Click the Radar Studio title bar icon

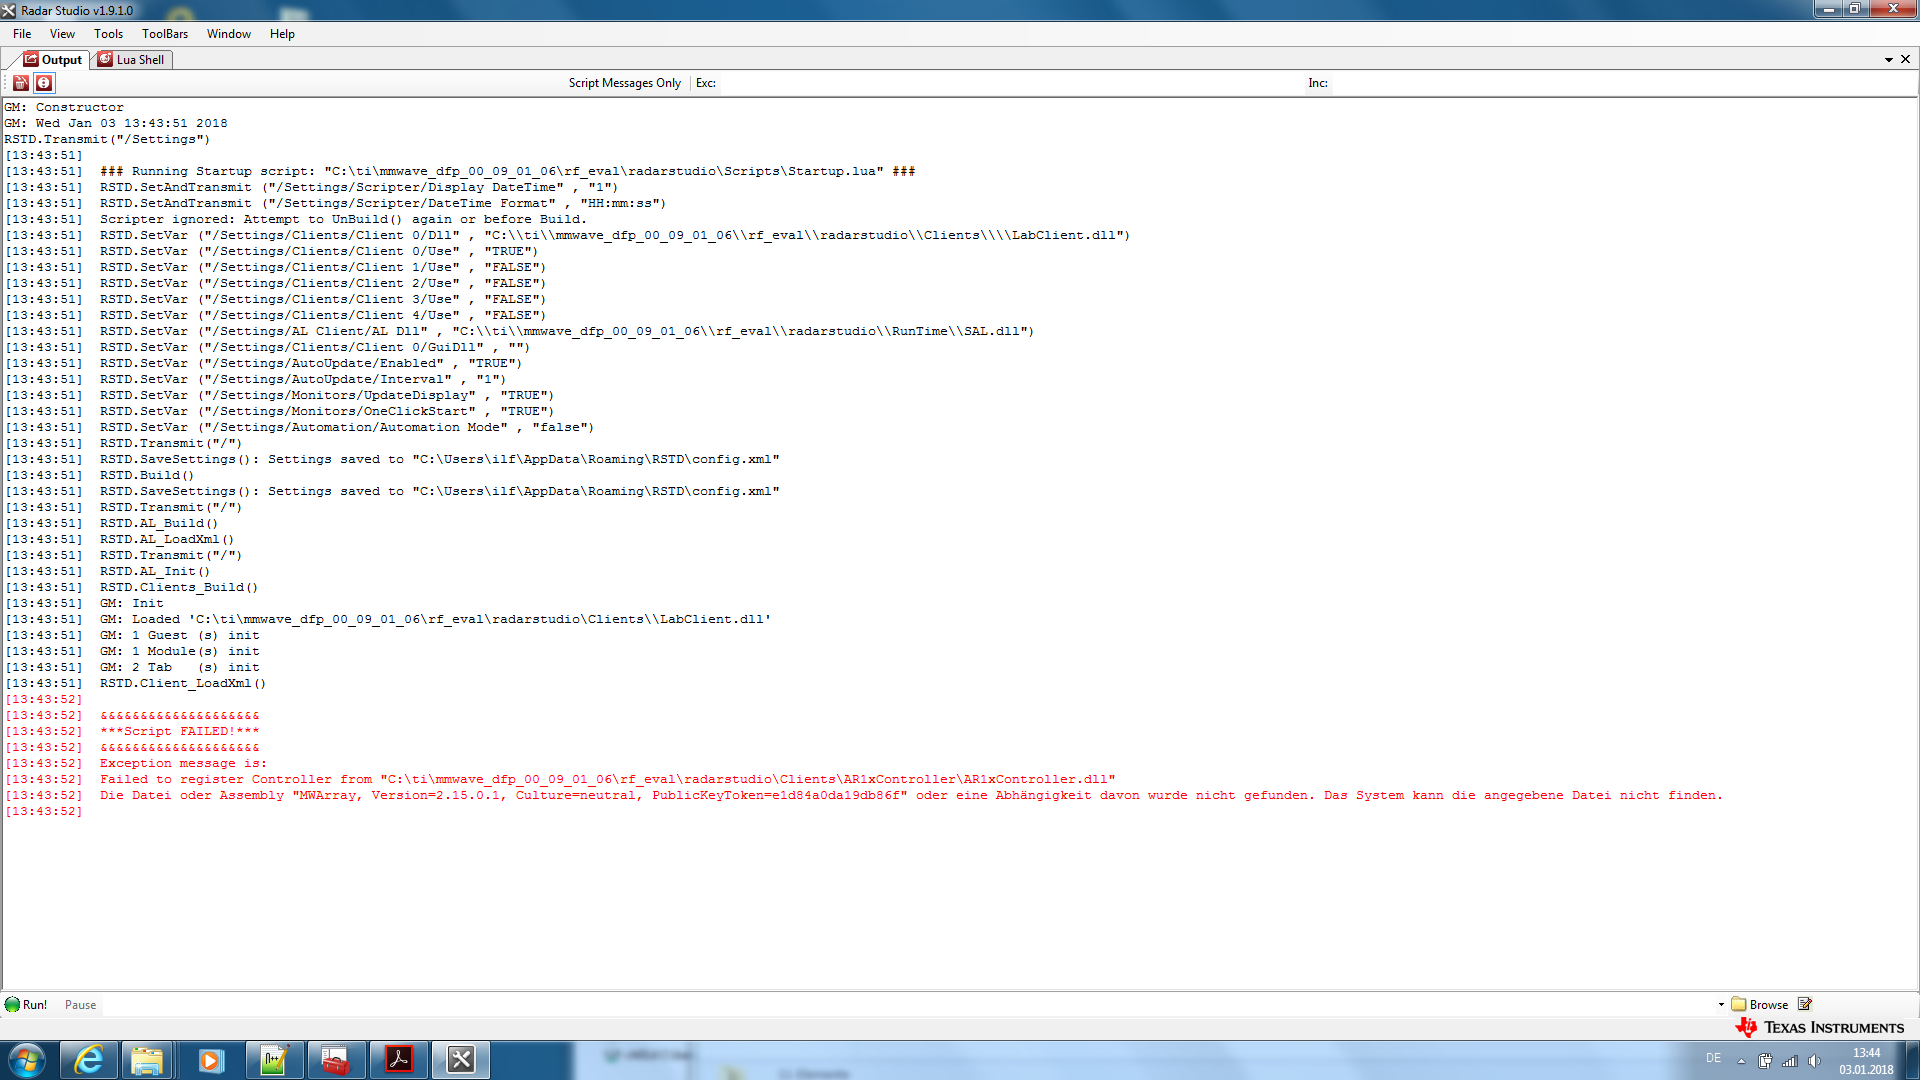coord(9,10)
